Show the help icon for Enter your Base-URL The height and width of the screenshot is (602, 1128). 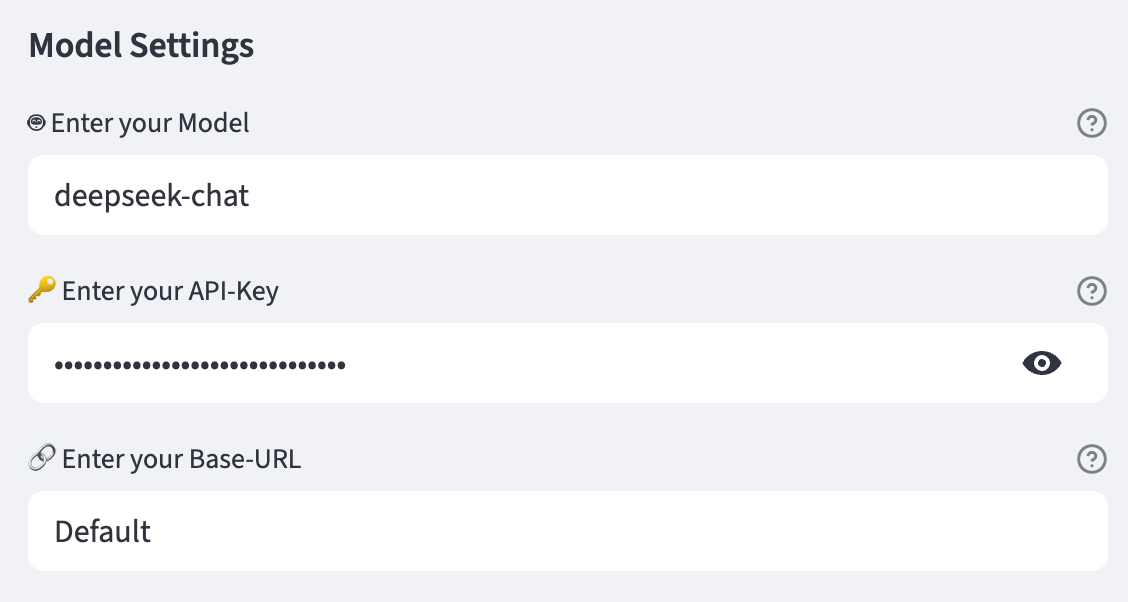pos(1091,459)
